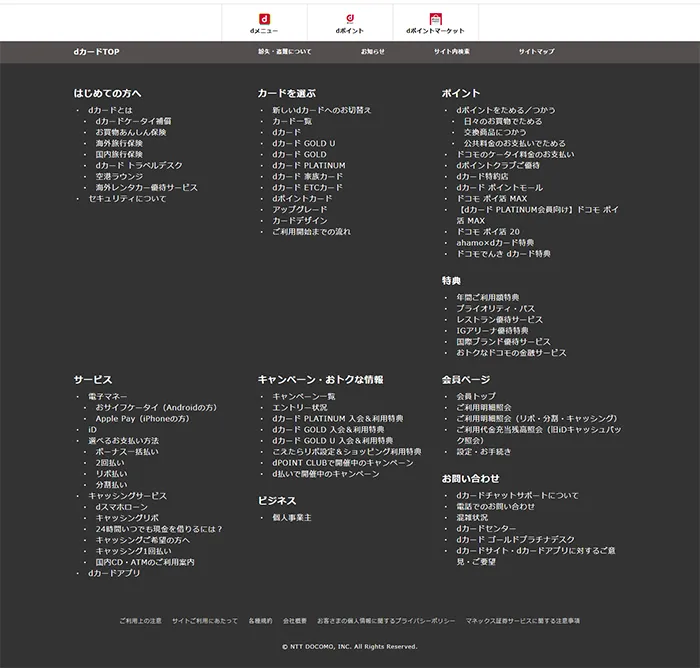Open the レストラン優待サービス link
Image resolution: width=700 pixels, height=668 pixels.
point(500,320)
